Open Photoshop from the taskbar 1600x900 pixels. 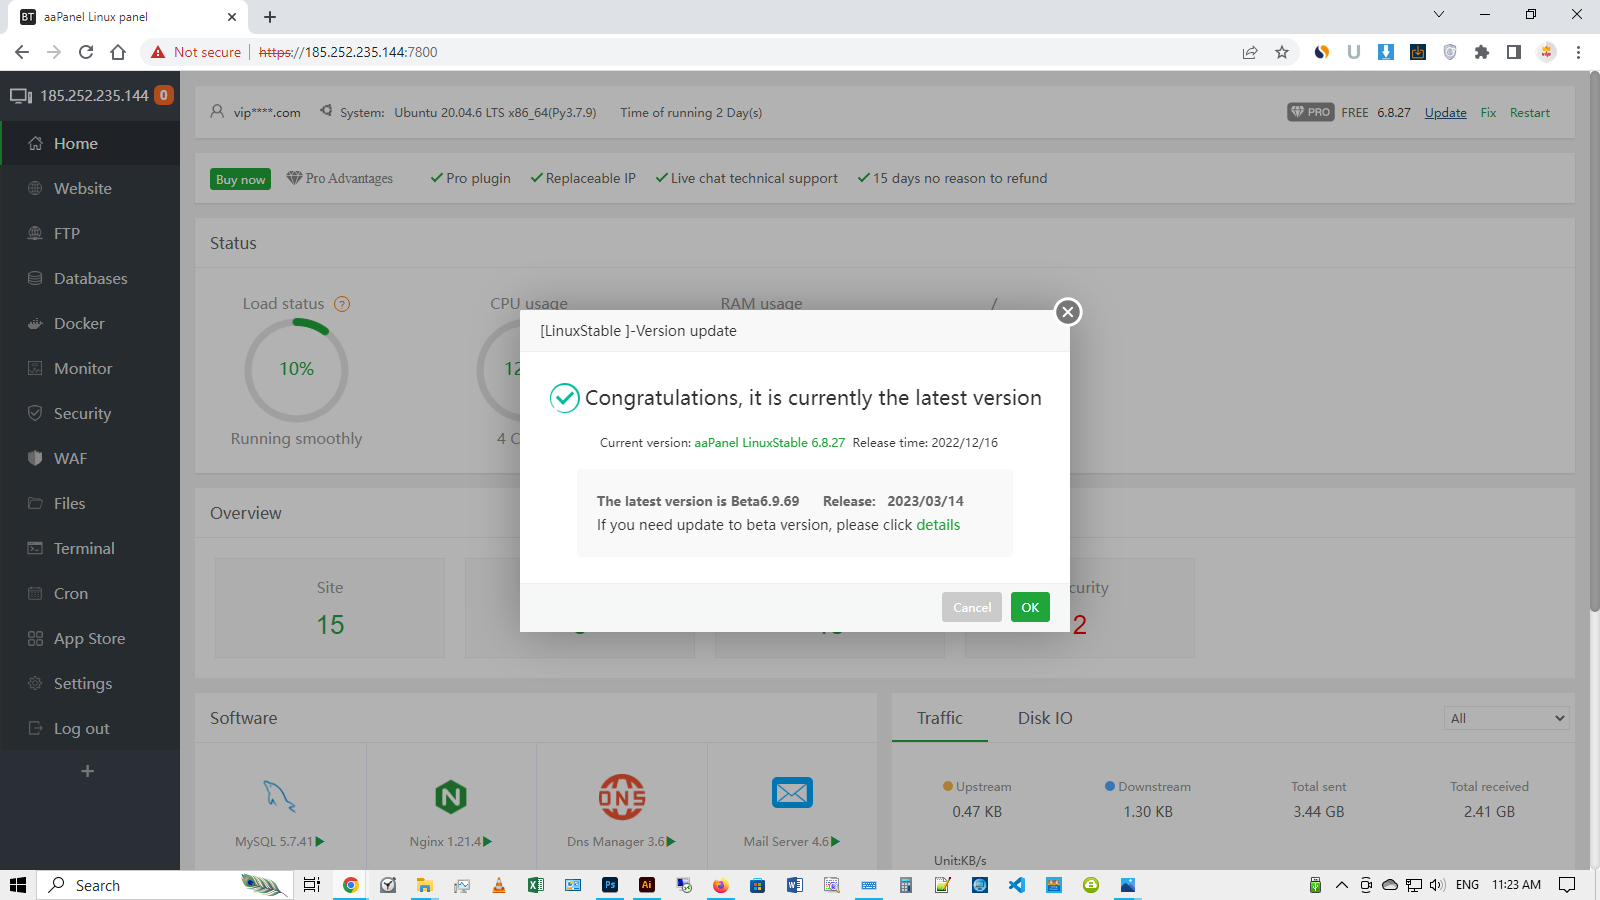[x=610, y=885]
